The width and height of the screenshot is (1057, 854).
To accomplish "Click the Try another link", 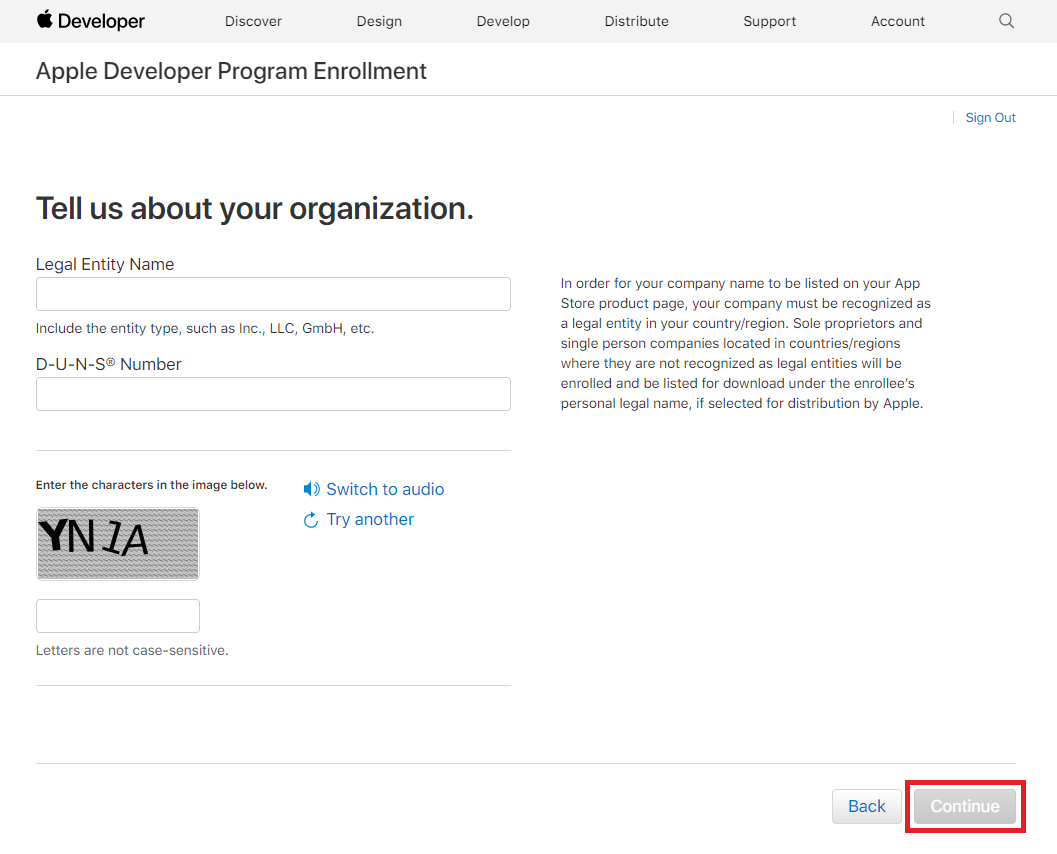I will 370,520.
